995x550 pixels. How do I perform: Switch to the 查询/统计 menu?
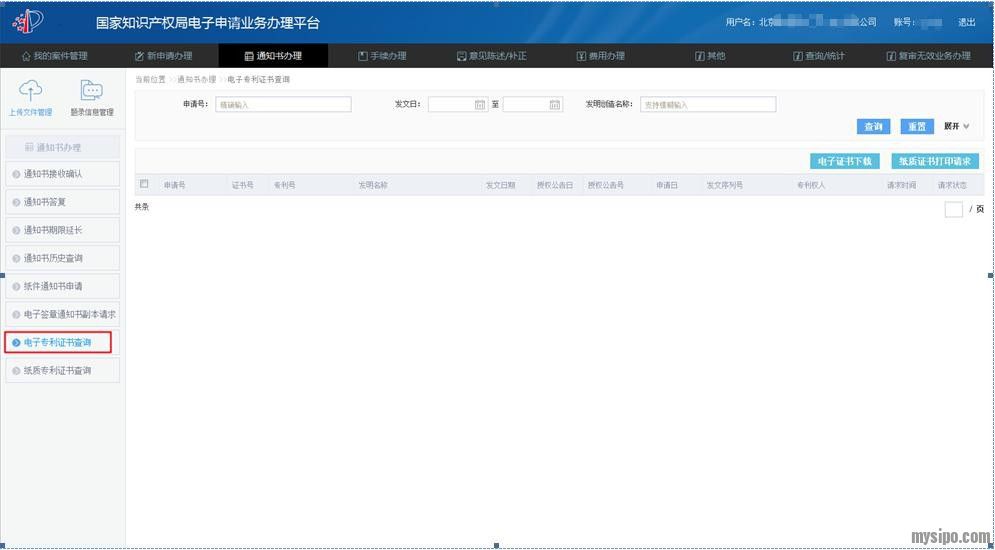coord(818,56)
